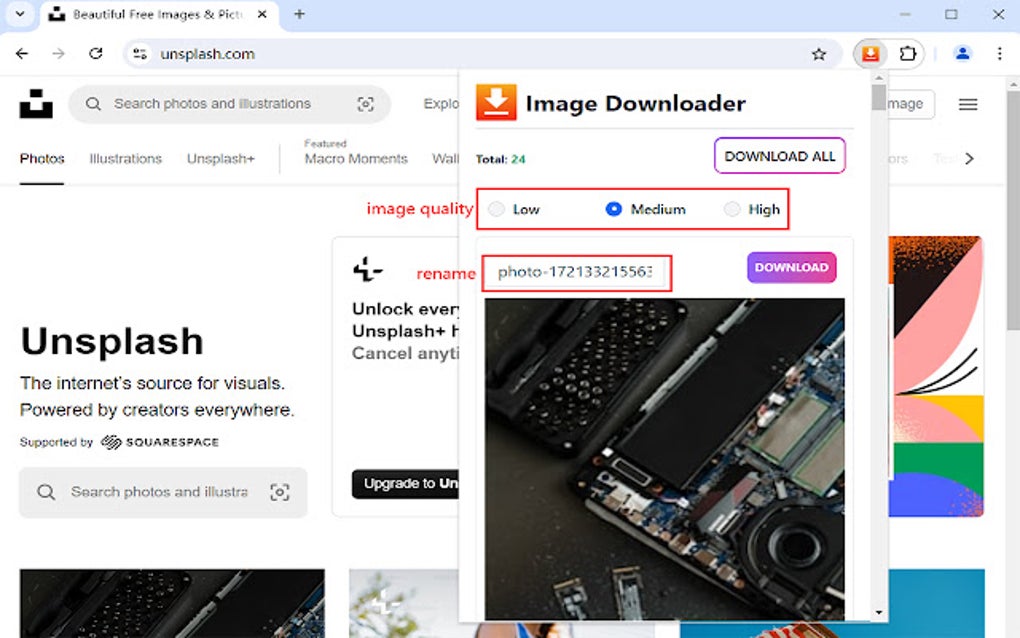Click the bookmark star in the address bar
The width and height of the screenshot is (1020, 638).
point(819,54)
